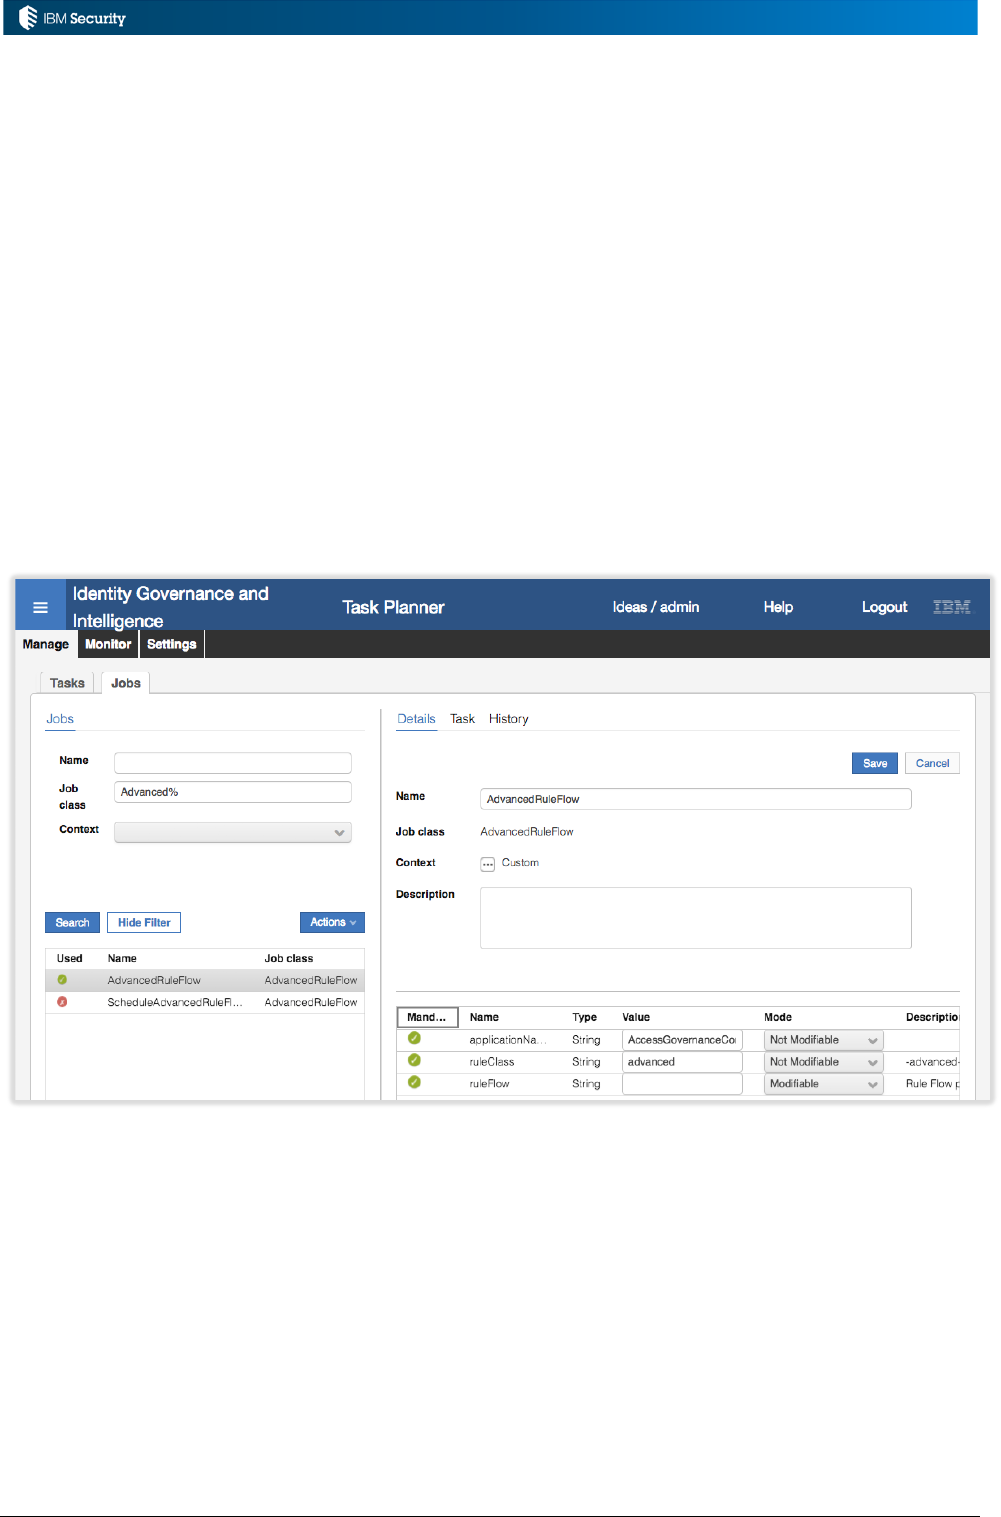Click the Mode column header
The image size is (1001, 1517).
(x=778, y=1017)
